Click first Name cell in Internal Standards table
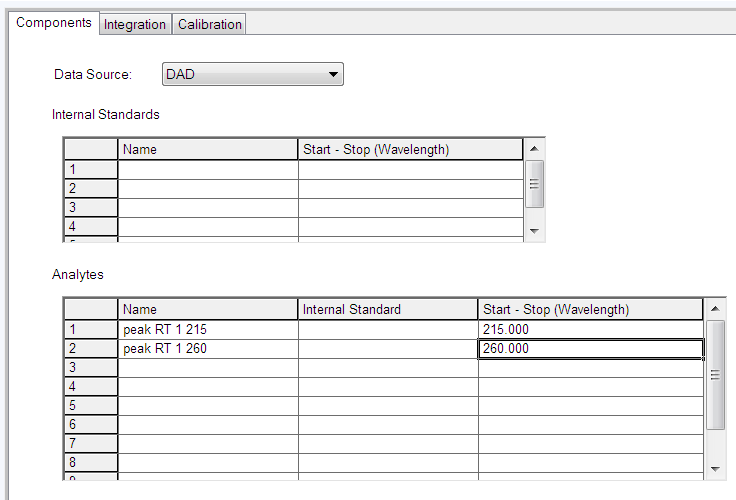This screenshot has height=500, width=736. [208, 169]
